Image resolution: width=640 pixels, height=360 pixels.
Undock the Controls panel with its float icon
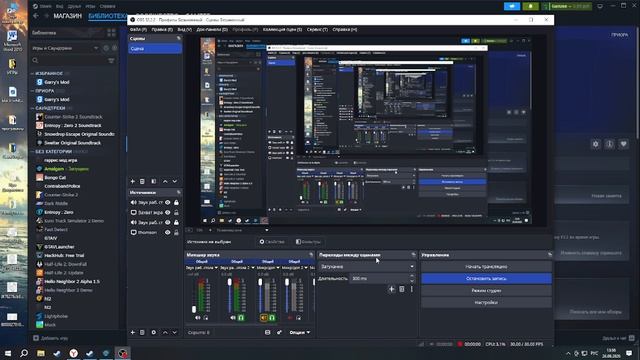(x=550, y=255)
